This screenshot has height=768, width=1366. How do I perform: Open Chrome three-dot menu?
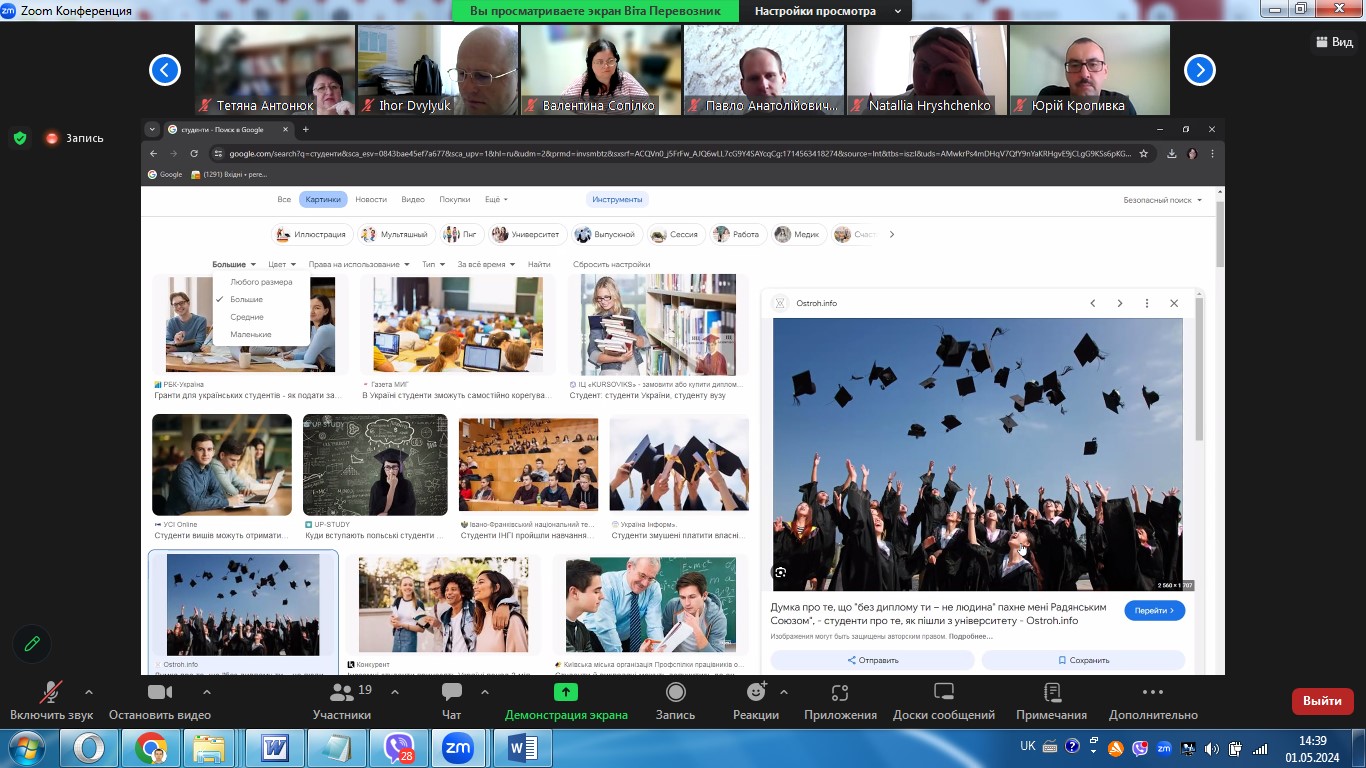click(1213, 153)
